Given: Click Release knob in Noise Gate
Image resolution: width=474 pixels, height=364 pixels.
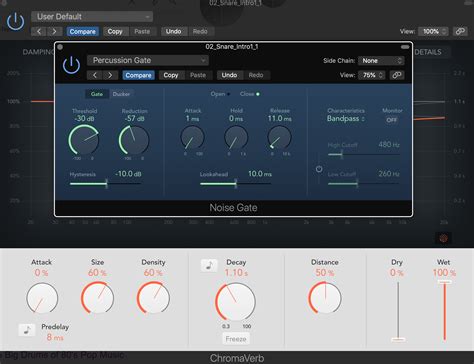Looking at the screenshot, I should [279, 138].
